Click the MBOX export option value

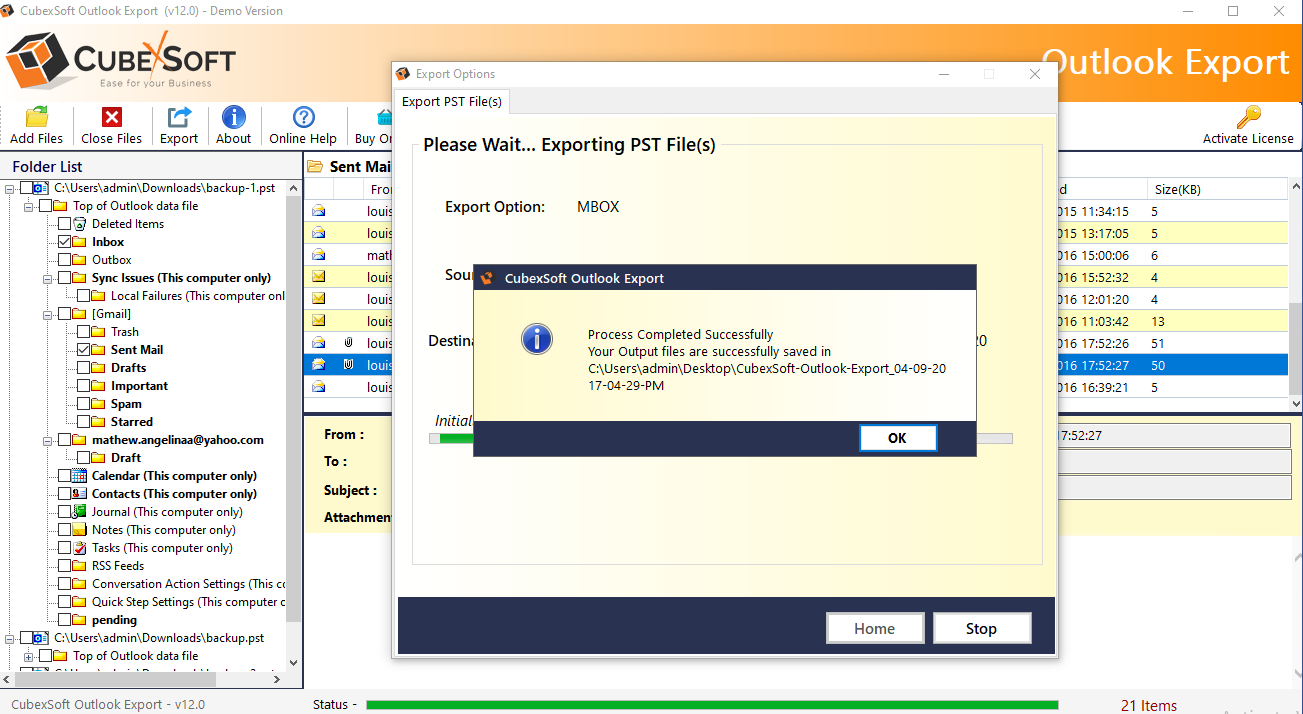(598, 207)
